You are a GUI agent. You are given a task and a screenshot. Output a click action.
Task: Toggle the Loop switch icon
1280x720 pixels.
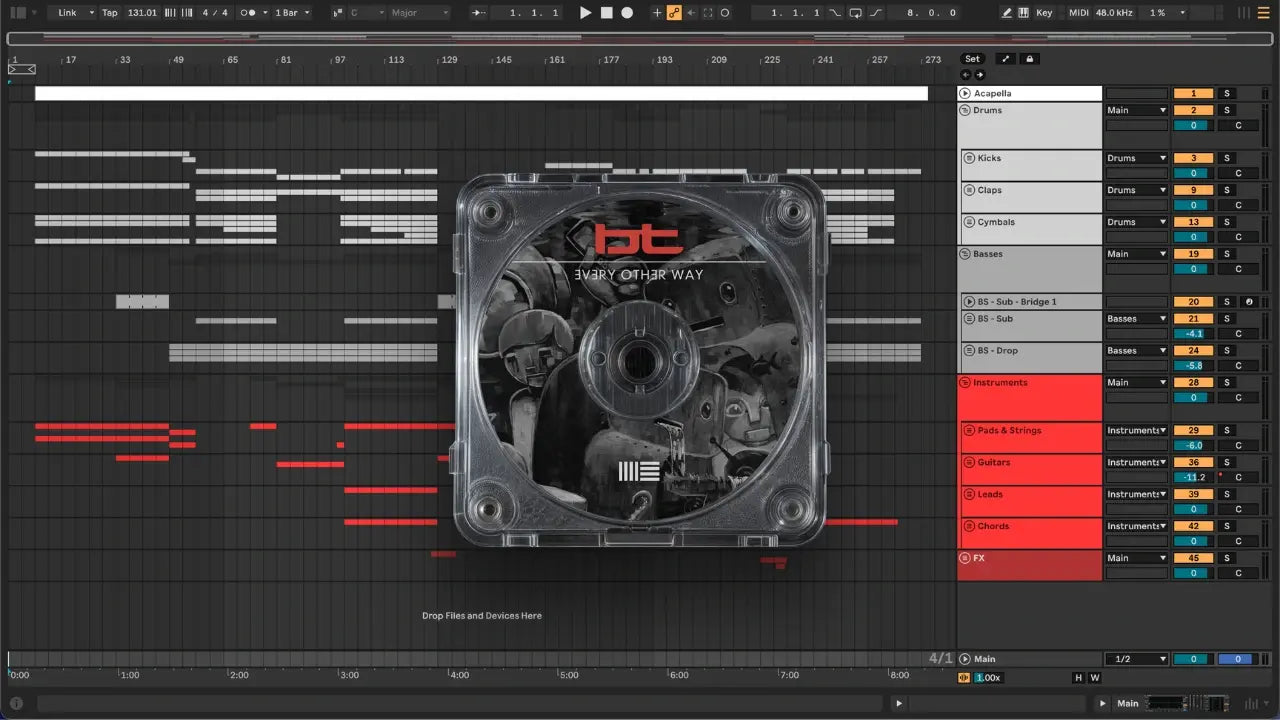coord(856,13)
